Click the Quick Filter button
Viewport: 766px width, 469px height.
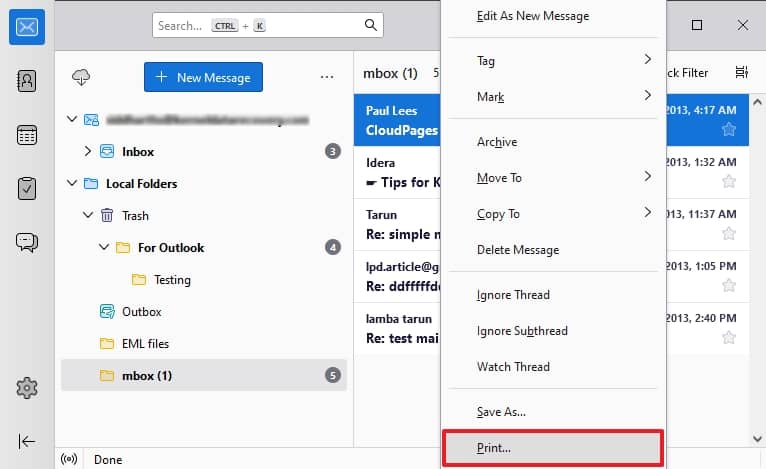[687, 73]
